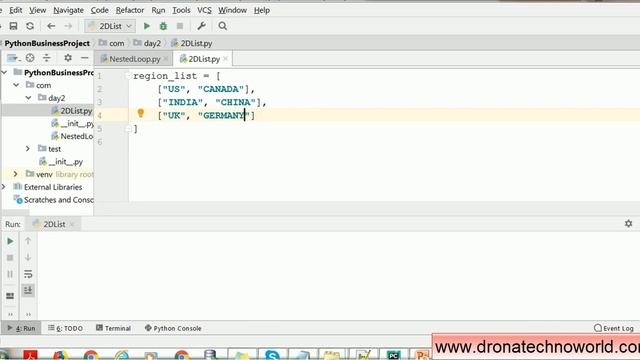This screenshot has width=640, height=360.
Task: Open settings via the wrench icon
Action: click(x=201, y=26)
